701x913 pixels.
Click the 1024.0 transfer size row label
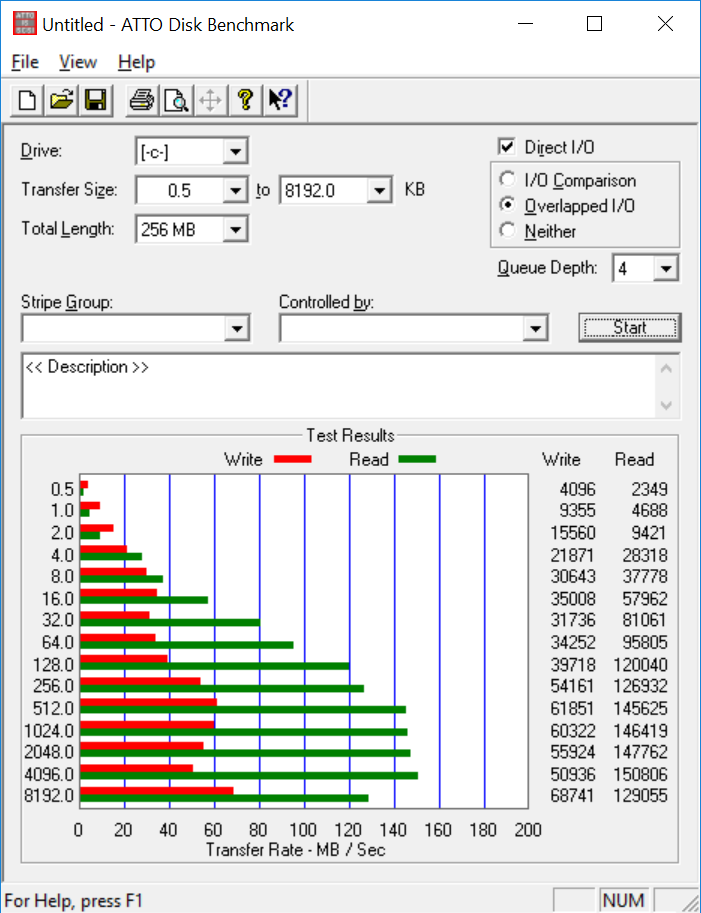[49, 730]
